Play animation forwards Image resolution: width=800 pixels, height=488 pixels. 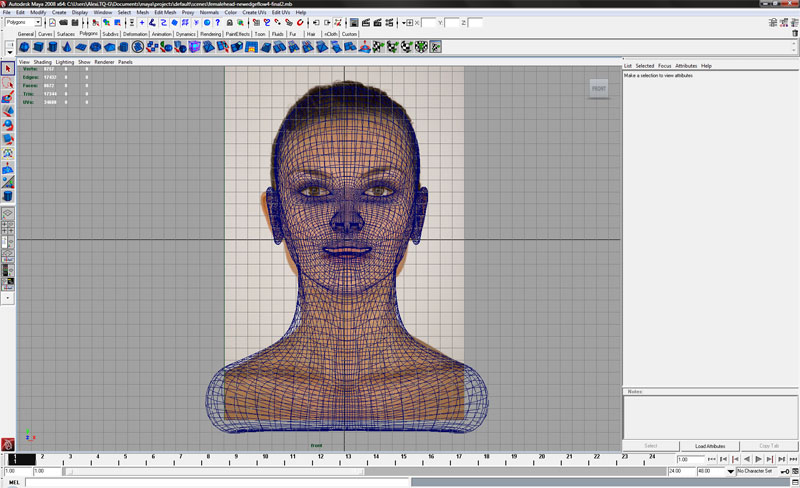pyautogui.click(x=758, y=459)
